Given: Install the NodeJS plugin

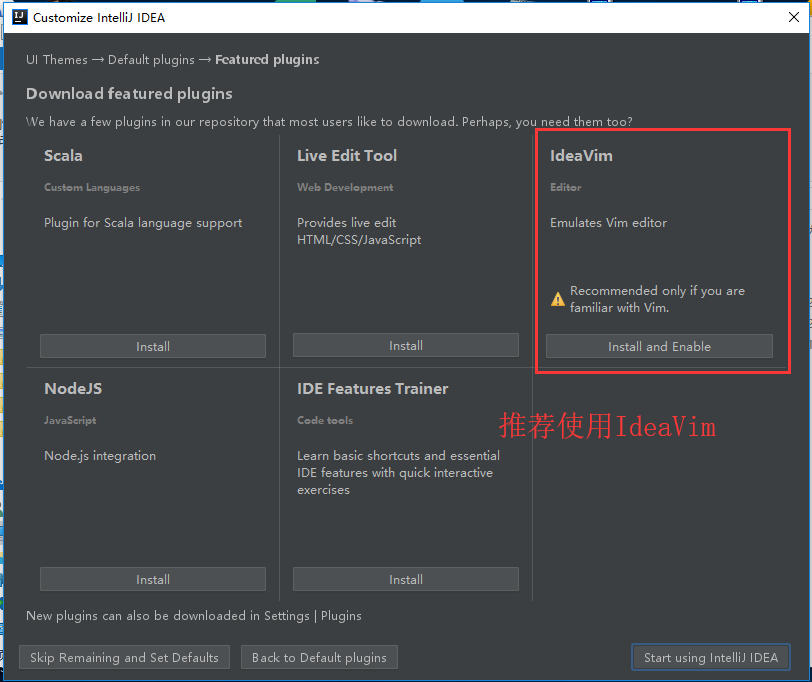Looking at the screenshot, I should (153, 579).
